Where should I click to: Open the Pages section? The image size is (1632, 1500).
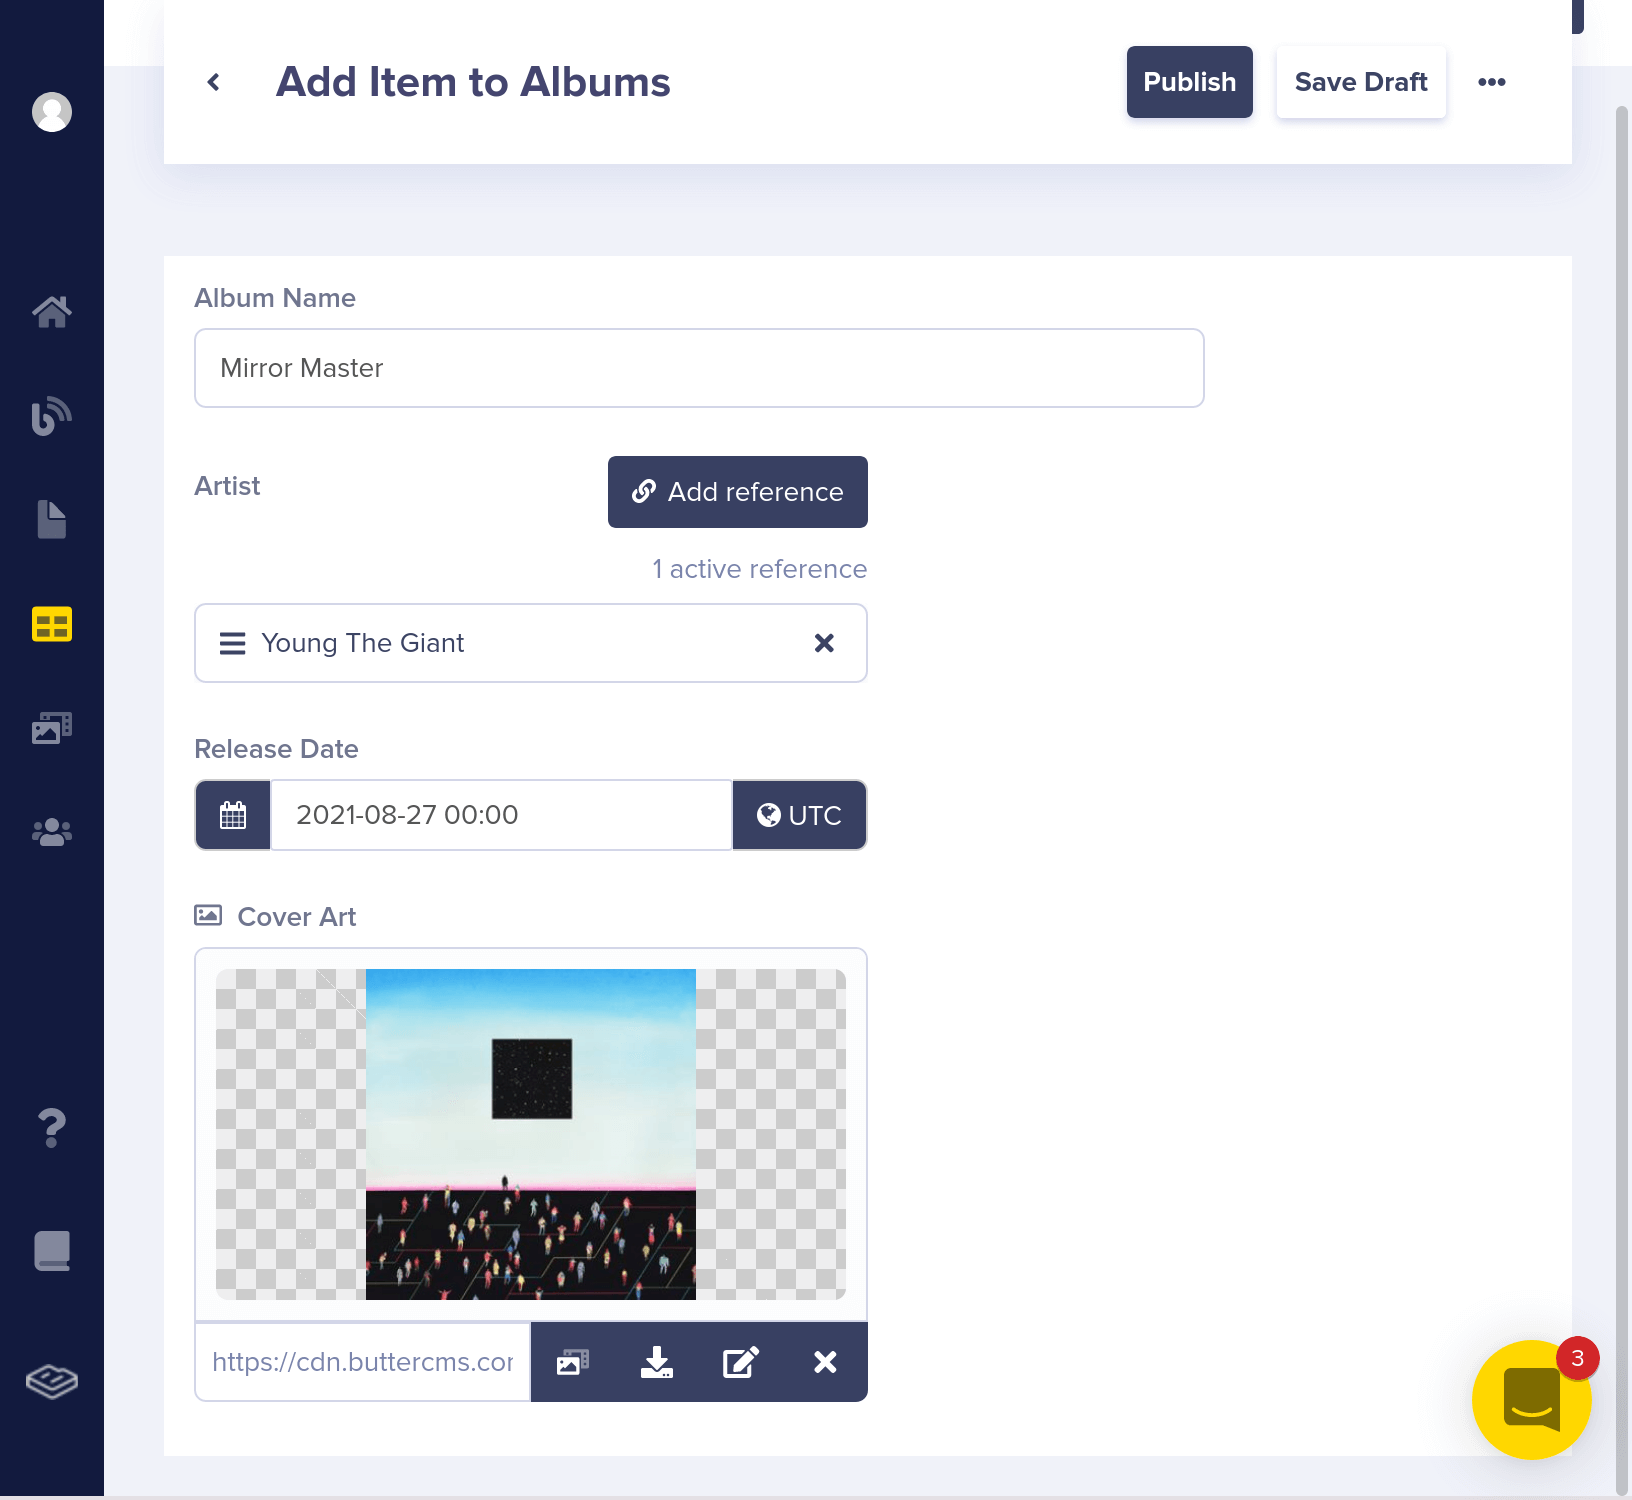(x=51, y=519)
